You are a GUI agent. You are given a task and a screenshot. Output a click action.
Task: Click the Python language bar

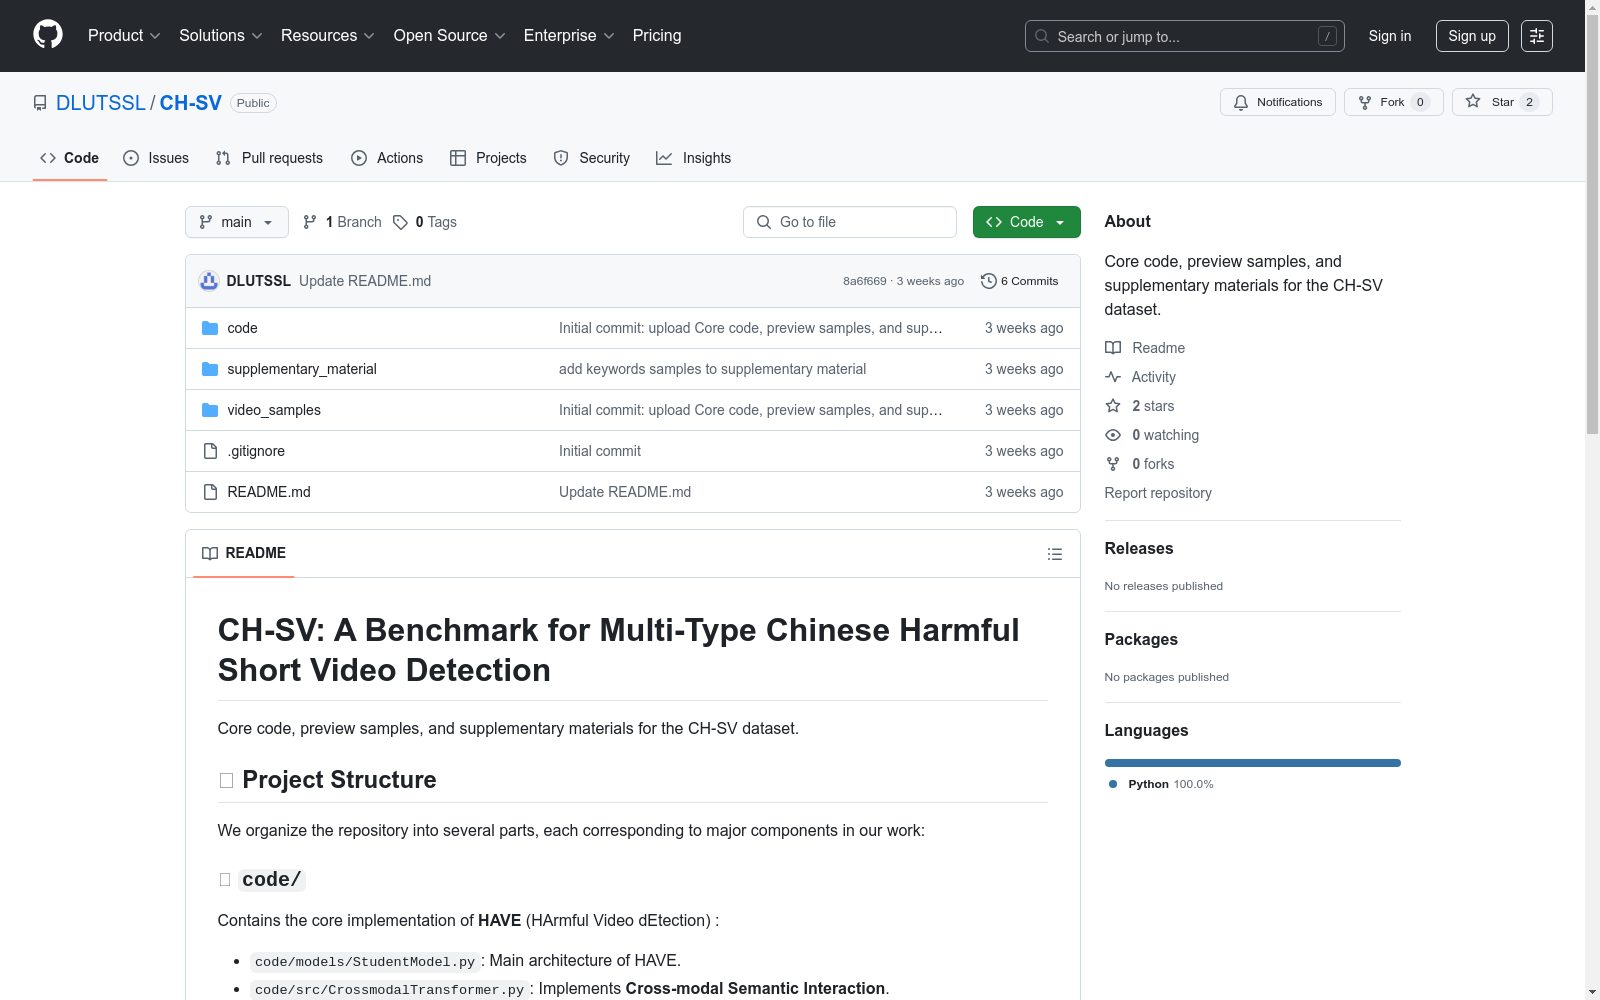click(x=1253, y=763)
